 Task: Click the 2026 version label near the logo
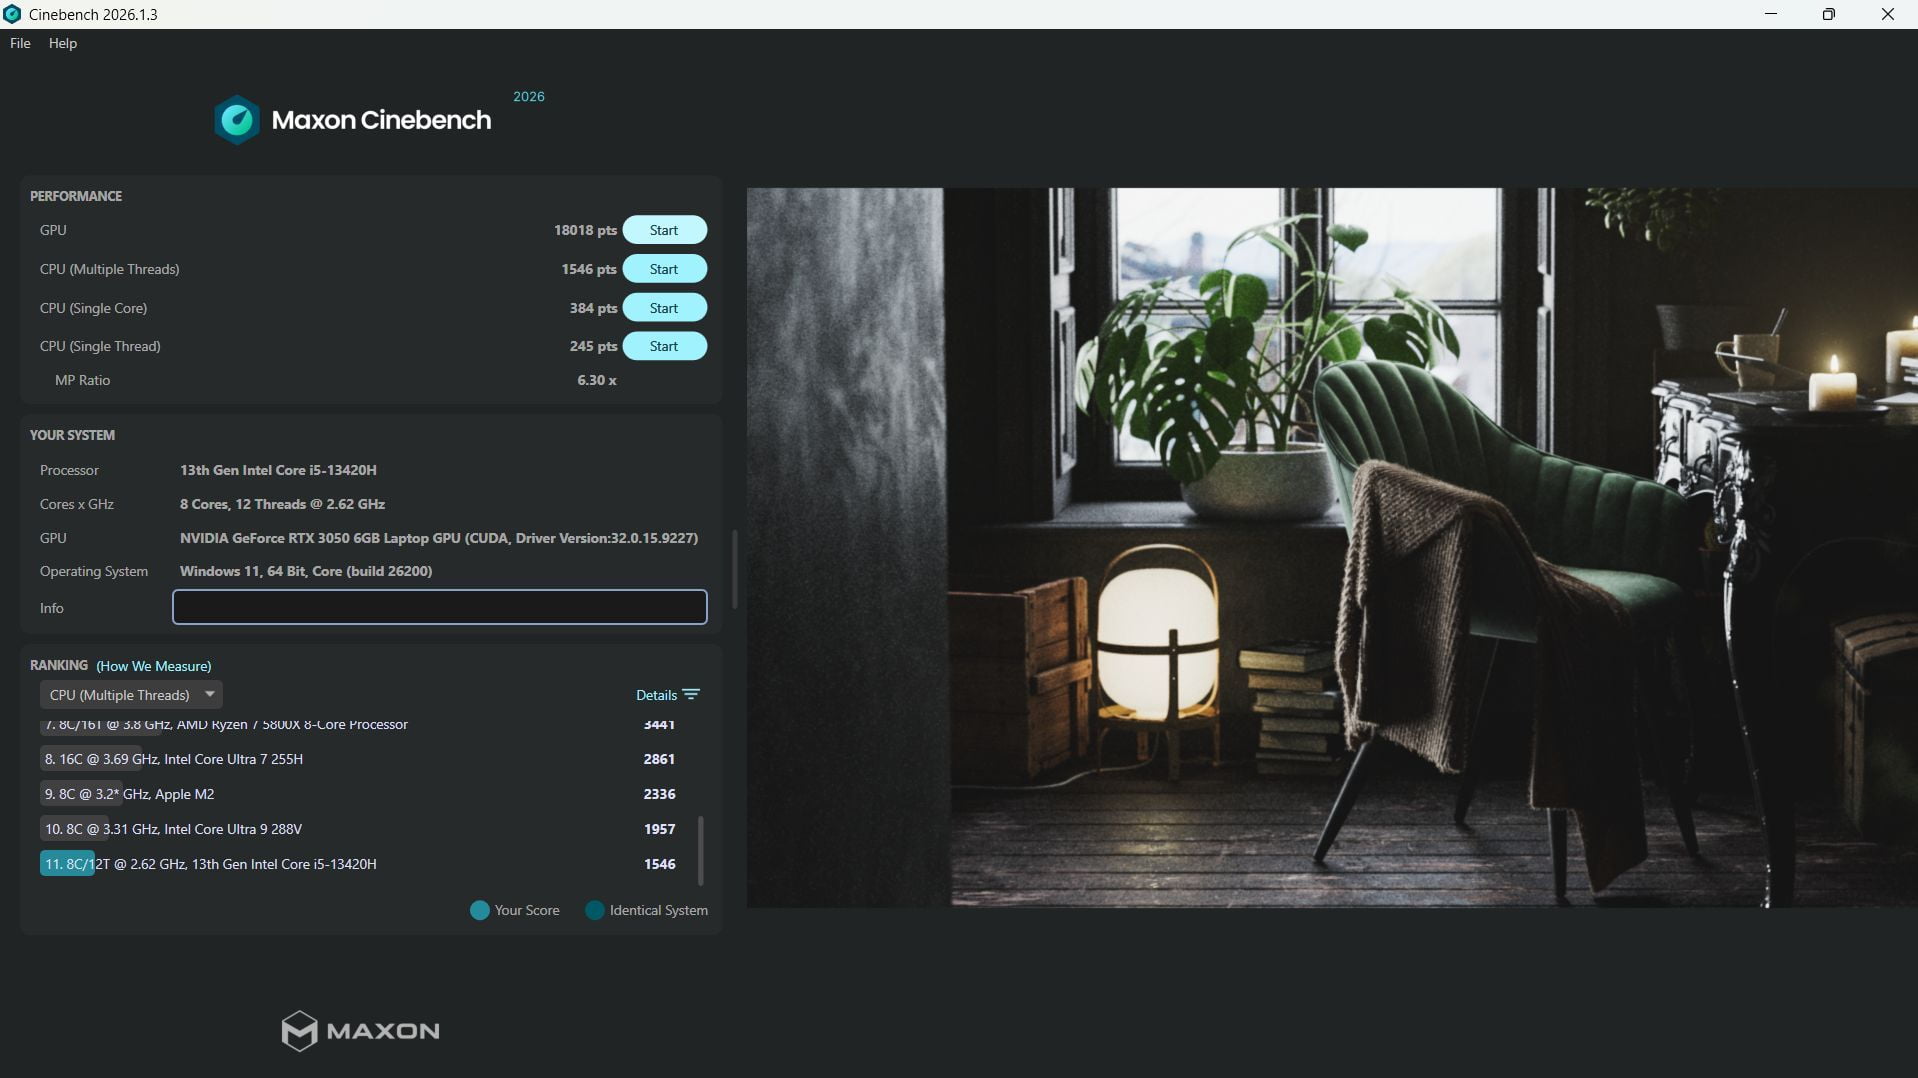click(529, 97)
